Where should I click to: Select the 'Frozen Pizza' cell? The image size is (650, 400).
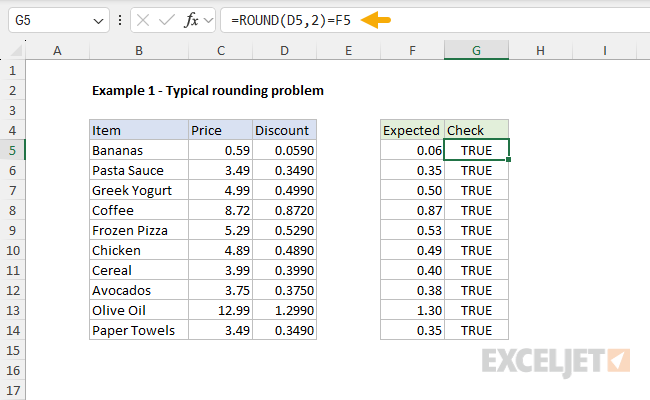point(139,230)
